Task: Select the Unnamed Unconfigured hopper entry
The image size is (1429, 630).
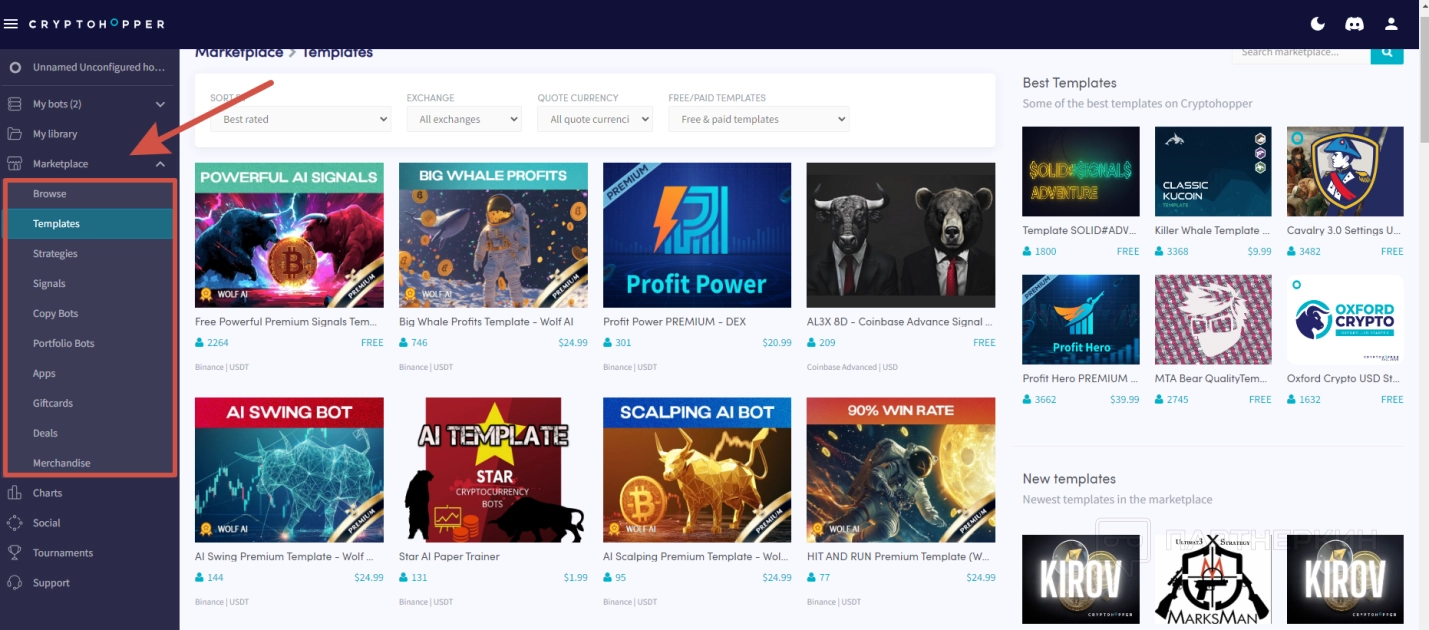Action: coord(89,68)
